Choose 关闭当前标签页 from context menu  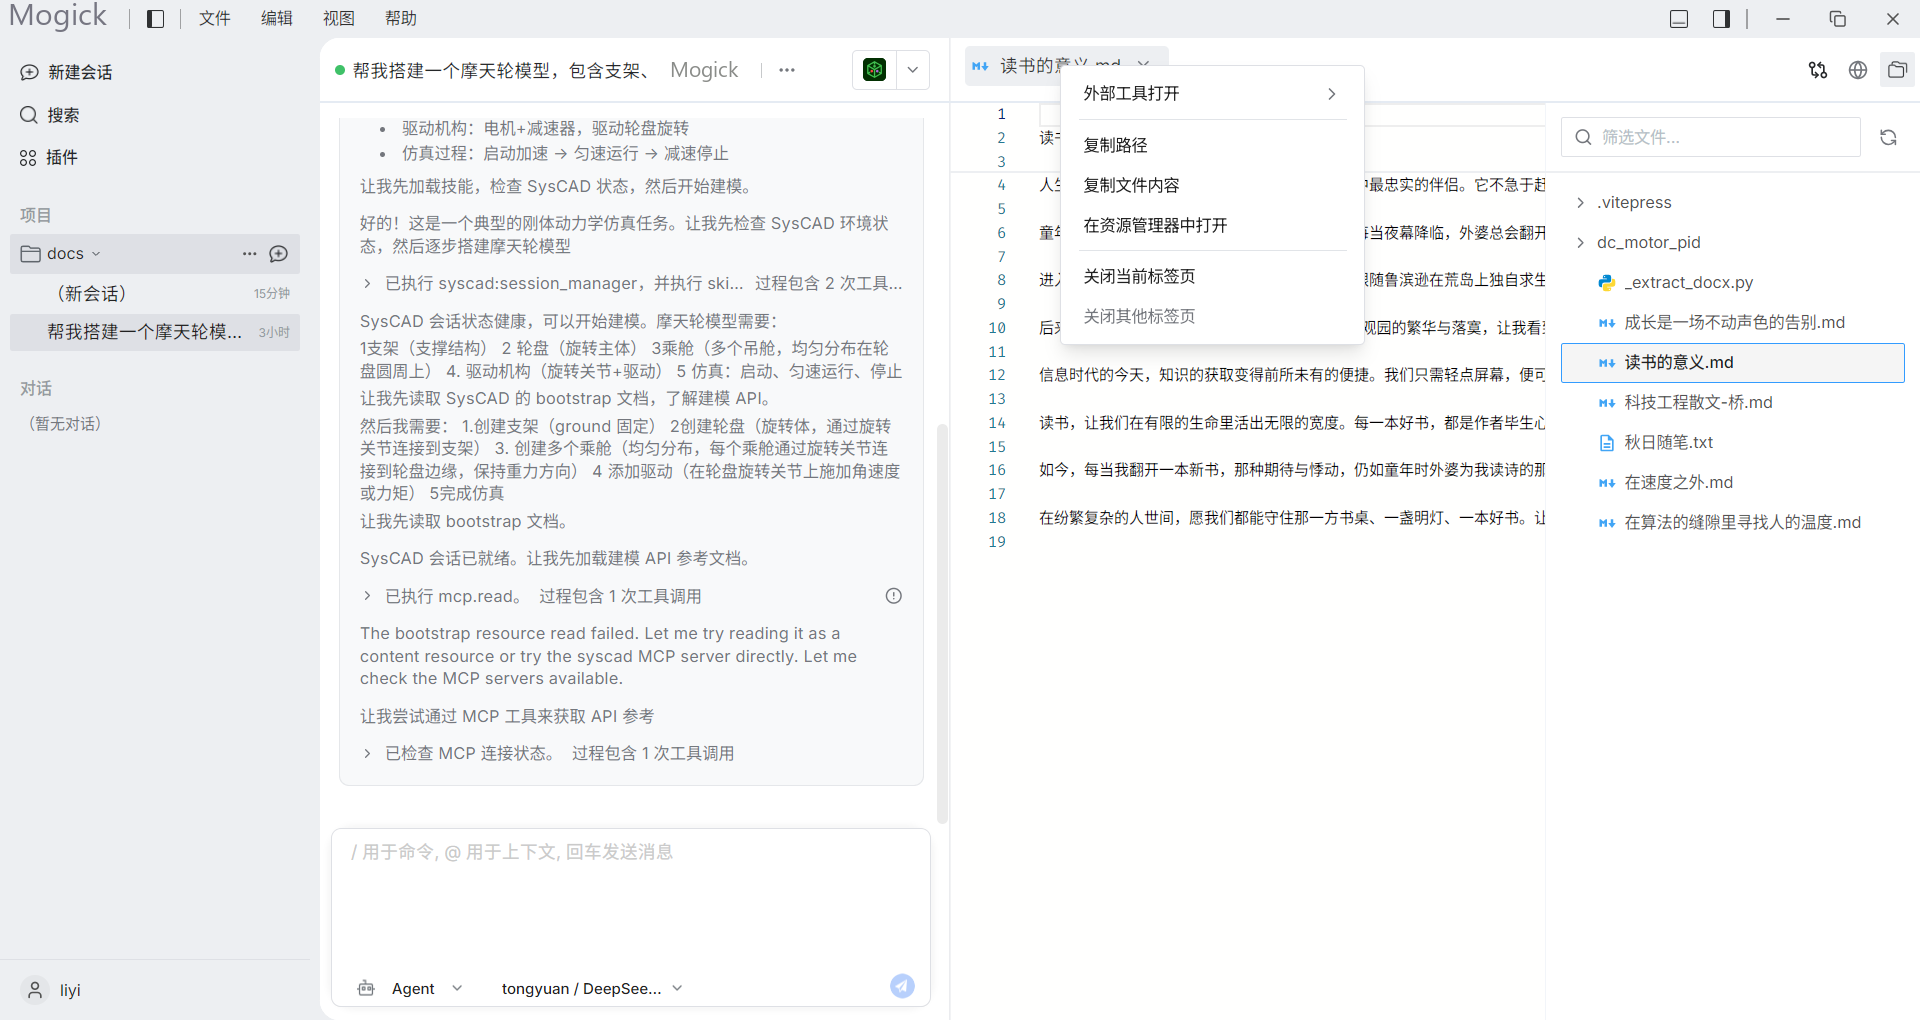pyautogui.click(x=1212, y=276)
